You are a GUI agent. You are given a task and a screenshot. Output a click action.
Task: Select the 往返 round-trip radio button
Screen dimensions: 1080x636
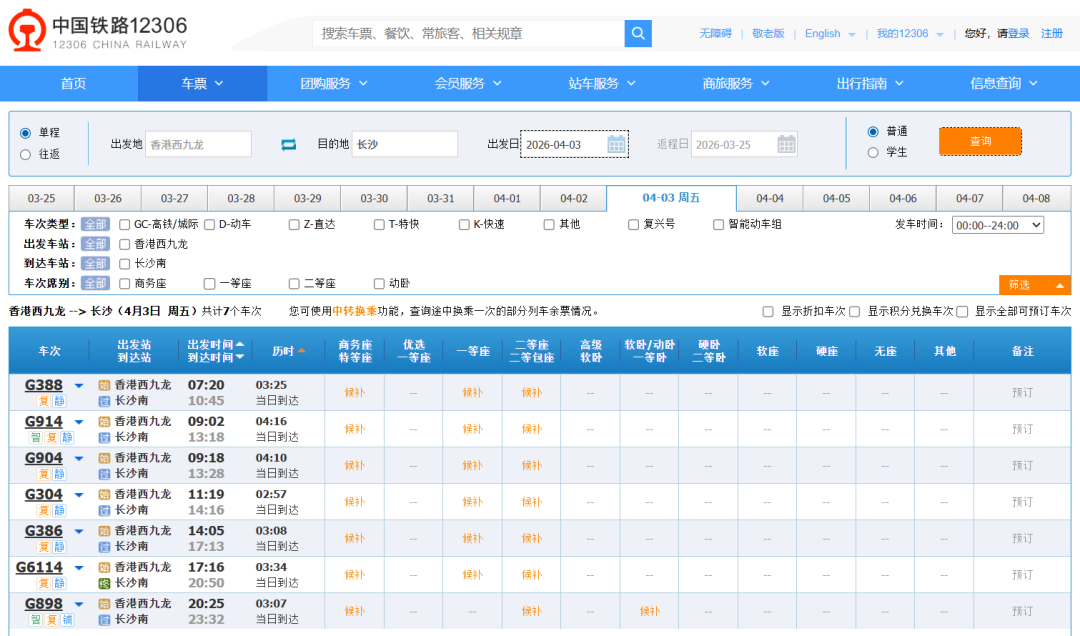pos(26,154)
